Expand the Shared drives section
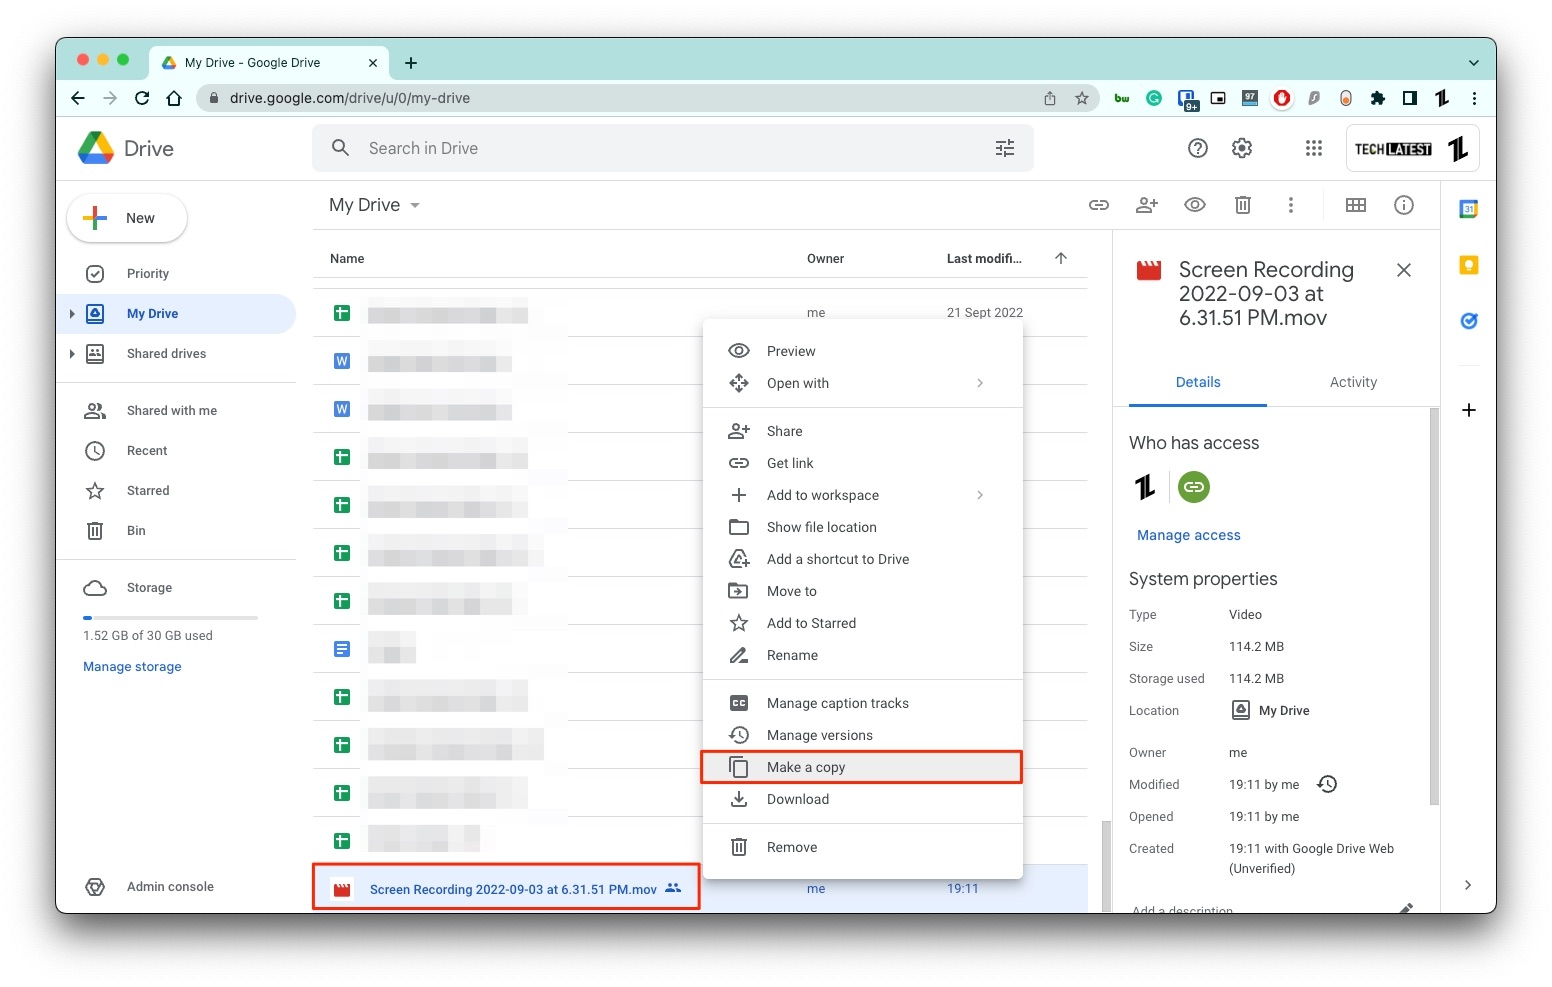Viewport: 1552px width, 987px height. 71,353
